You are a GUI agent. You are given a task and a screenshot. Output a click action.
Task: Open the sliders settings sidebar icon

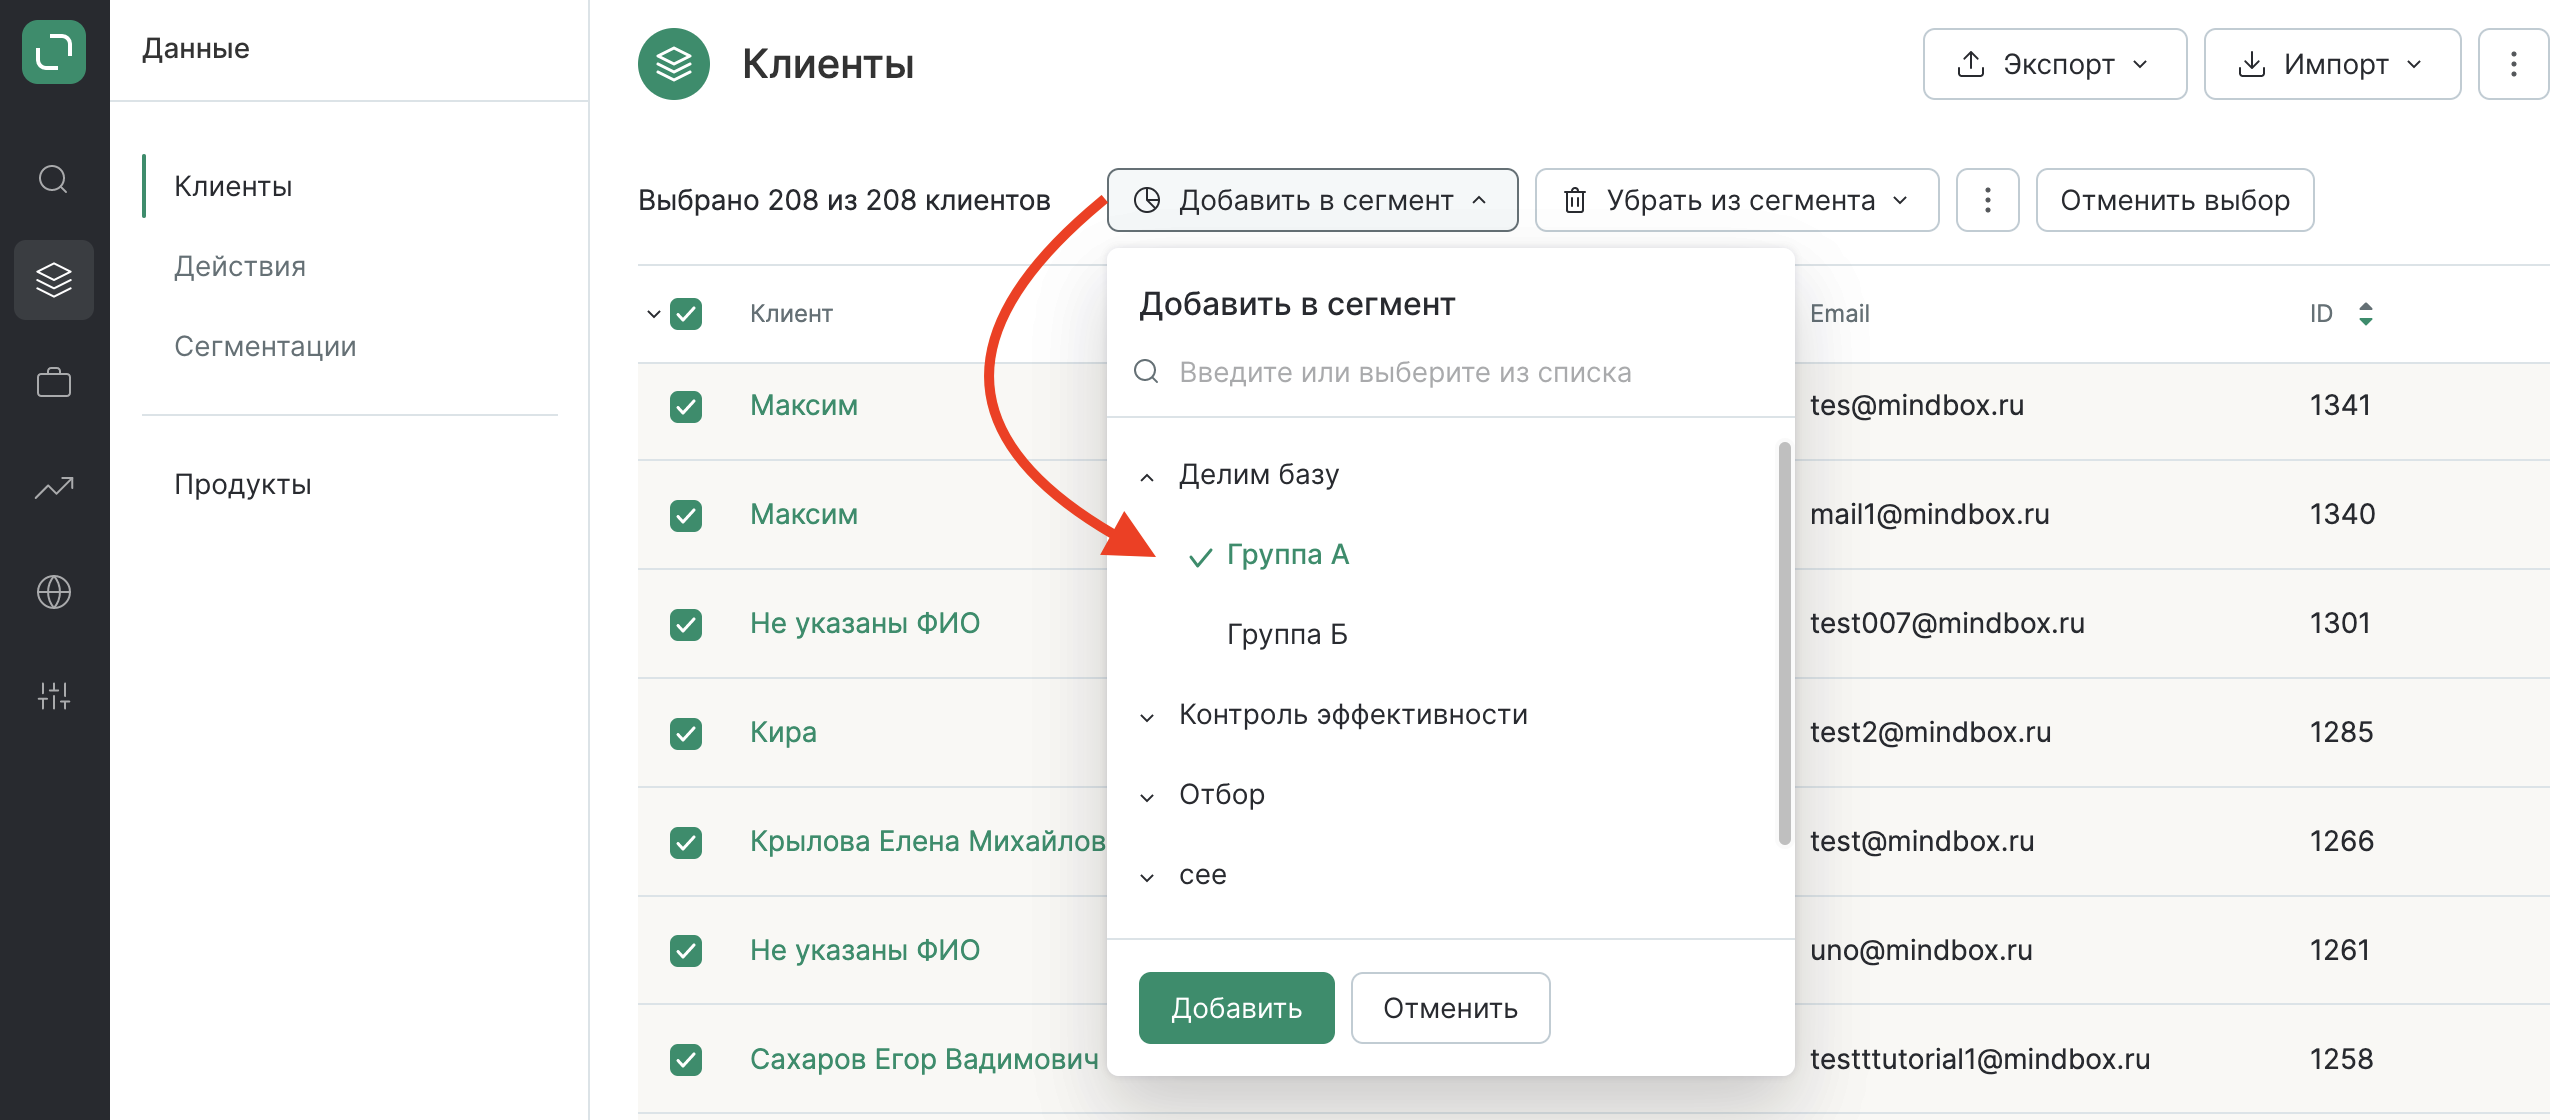click(x=54, y=696)
